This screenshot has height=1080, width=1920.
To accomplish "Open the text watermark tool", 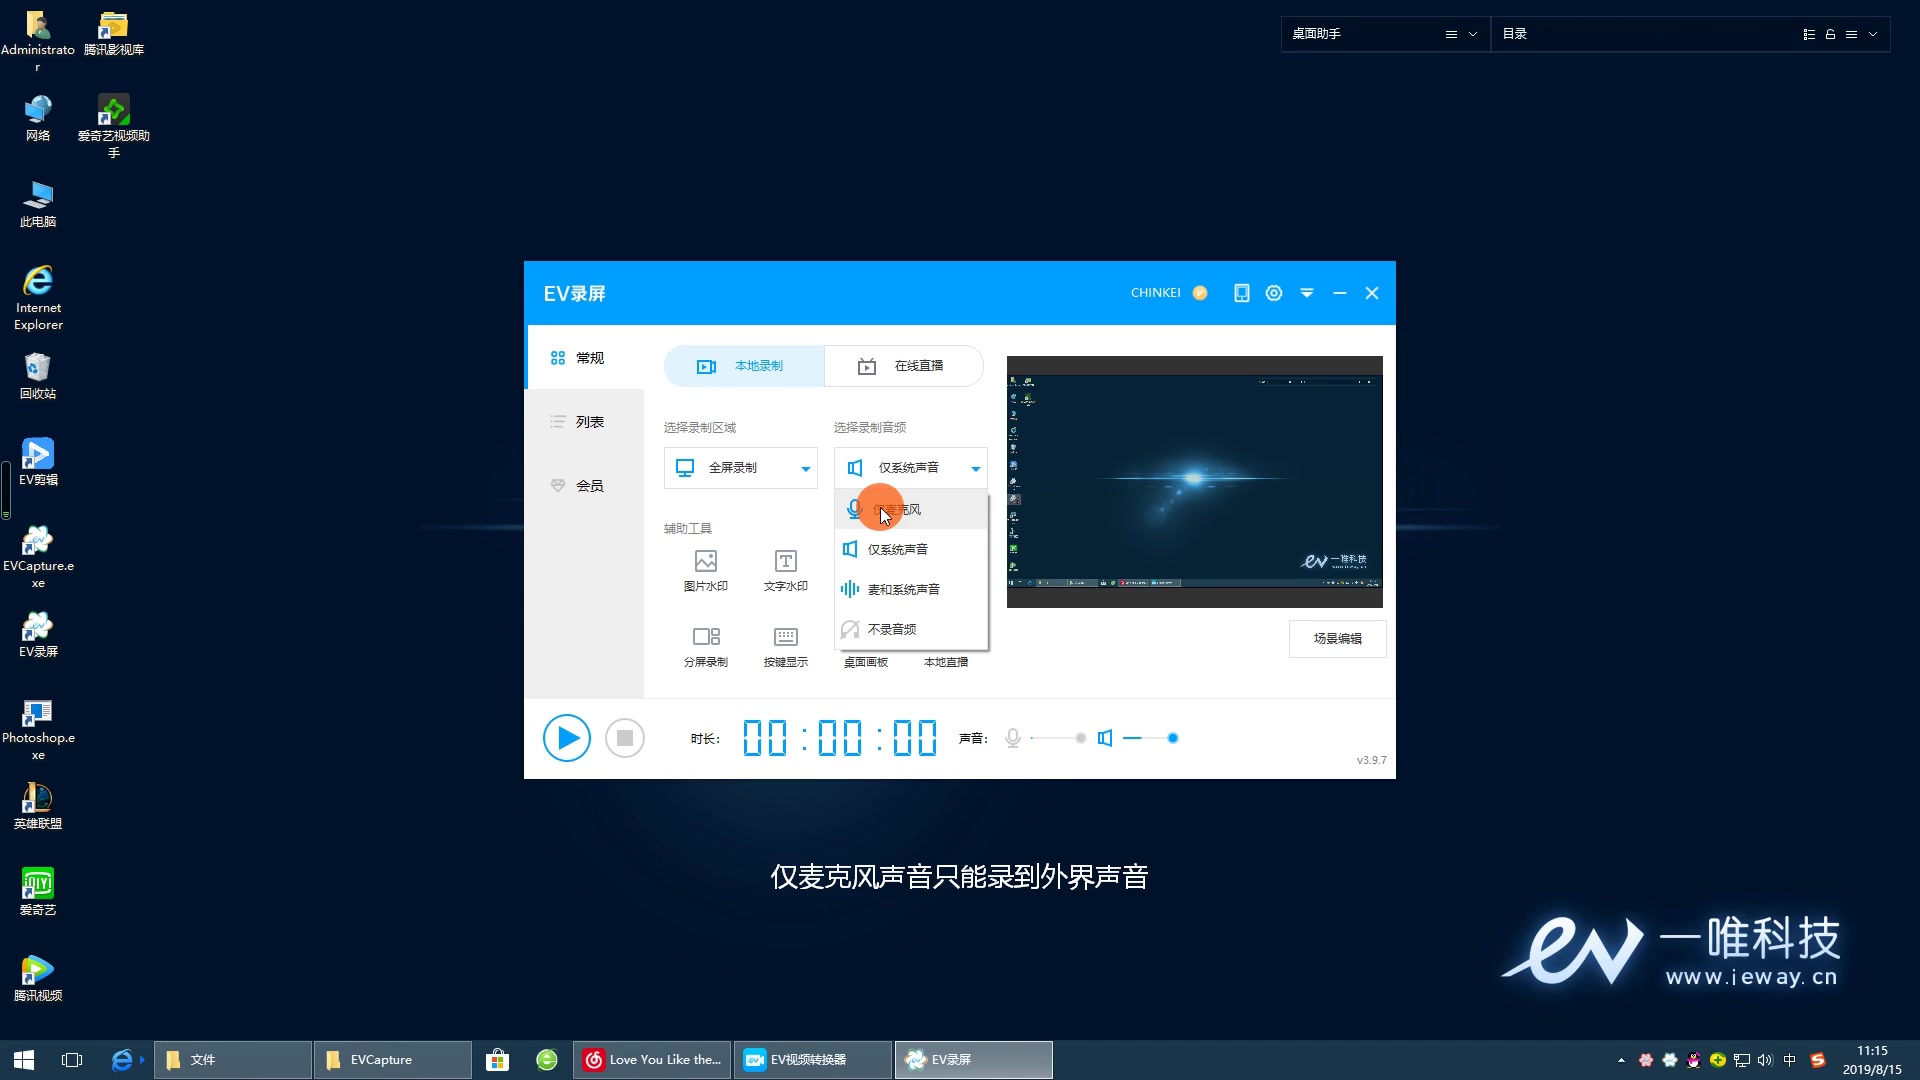I will (786, 570).
